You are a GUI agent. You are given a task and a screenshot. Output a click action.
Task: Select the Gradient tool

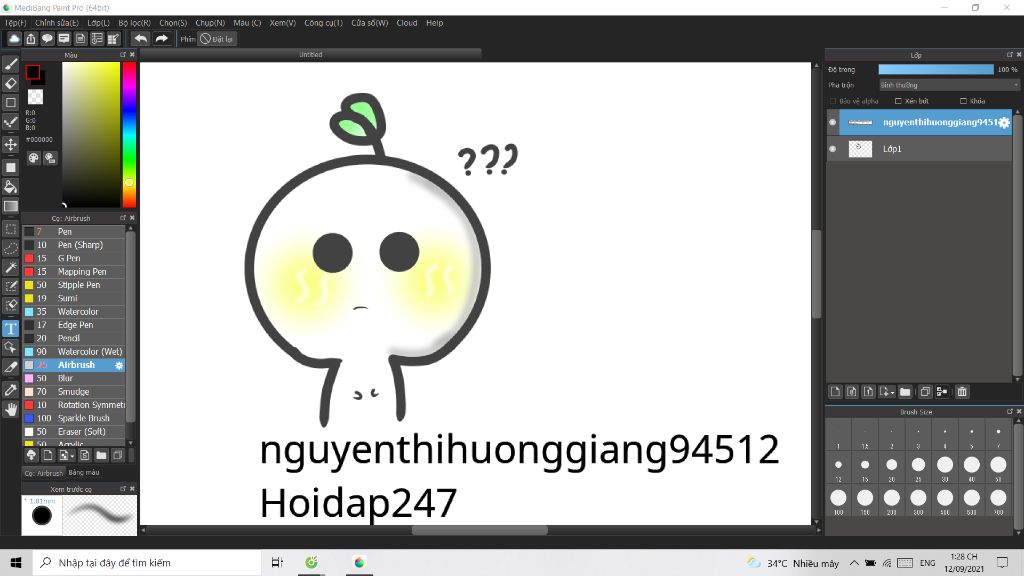point(11,206)
